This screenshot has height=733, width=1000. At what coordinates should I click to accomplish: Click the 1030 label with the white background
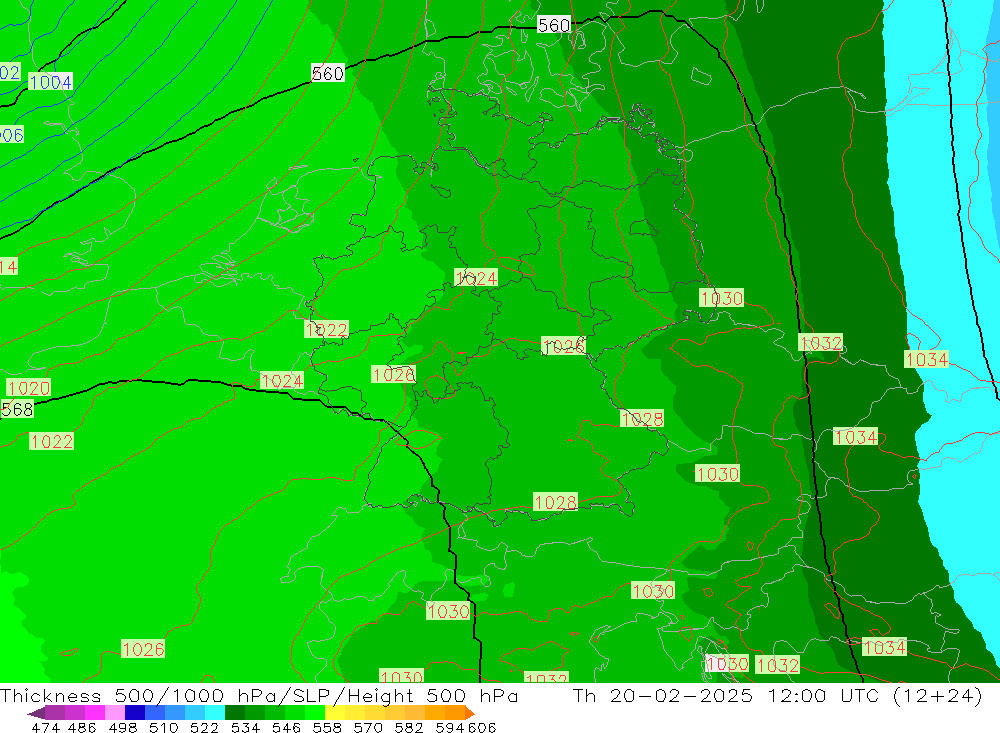(728, 663)
